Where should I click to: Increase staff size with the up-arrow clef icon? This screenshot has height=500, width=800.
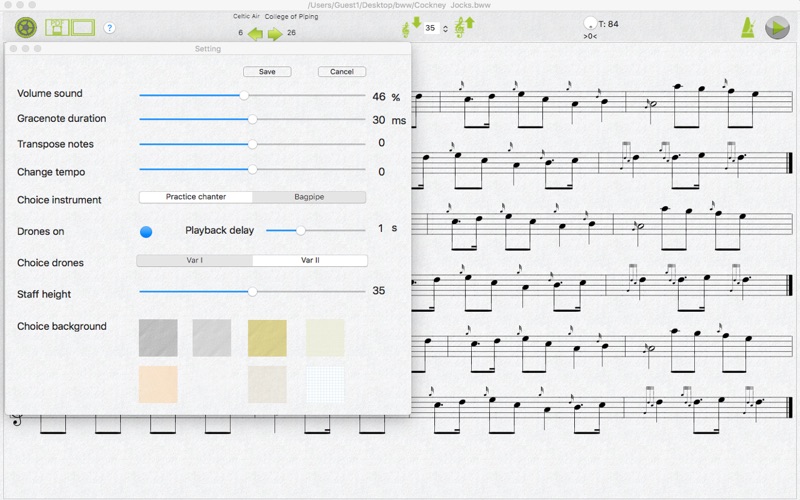pyautogui.click(x=464, y=27)
